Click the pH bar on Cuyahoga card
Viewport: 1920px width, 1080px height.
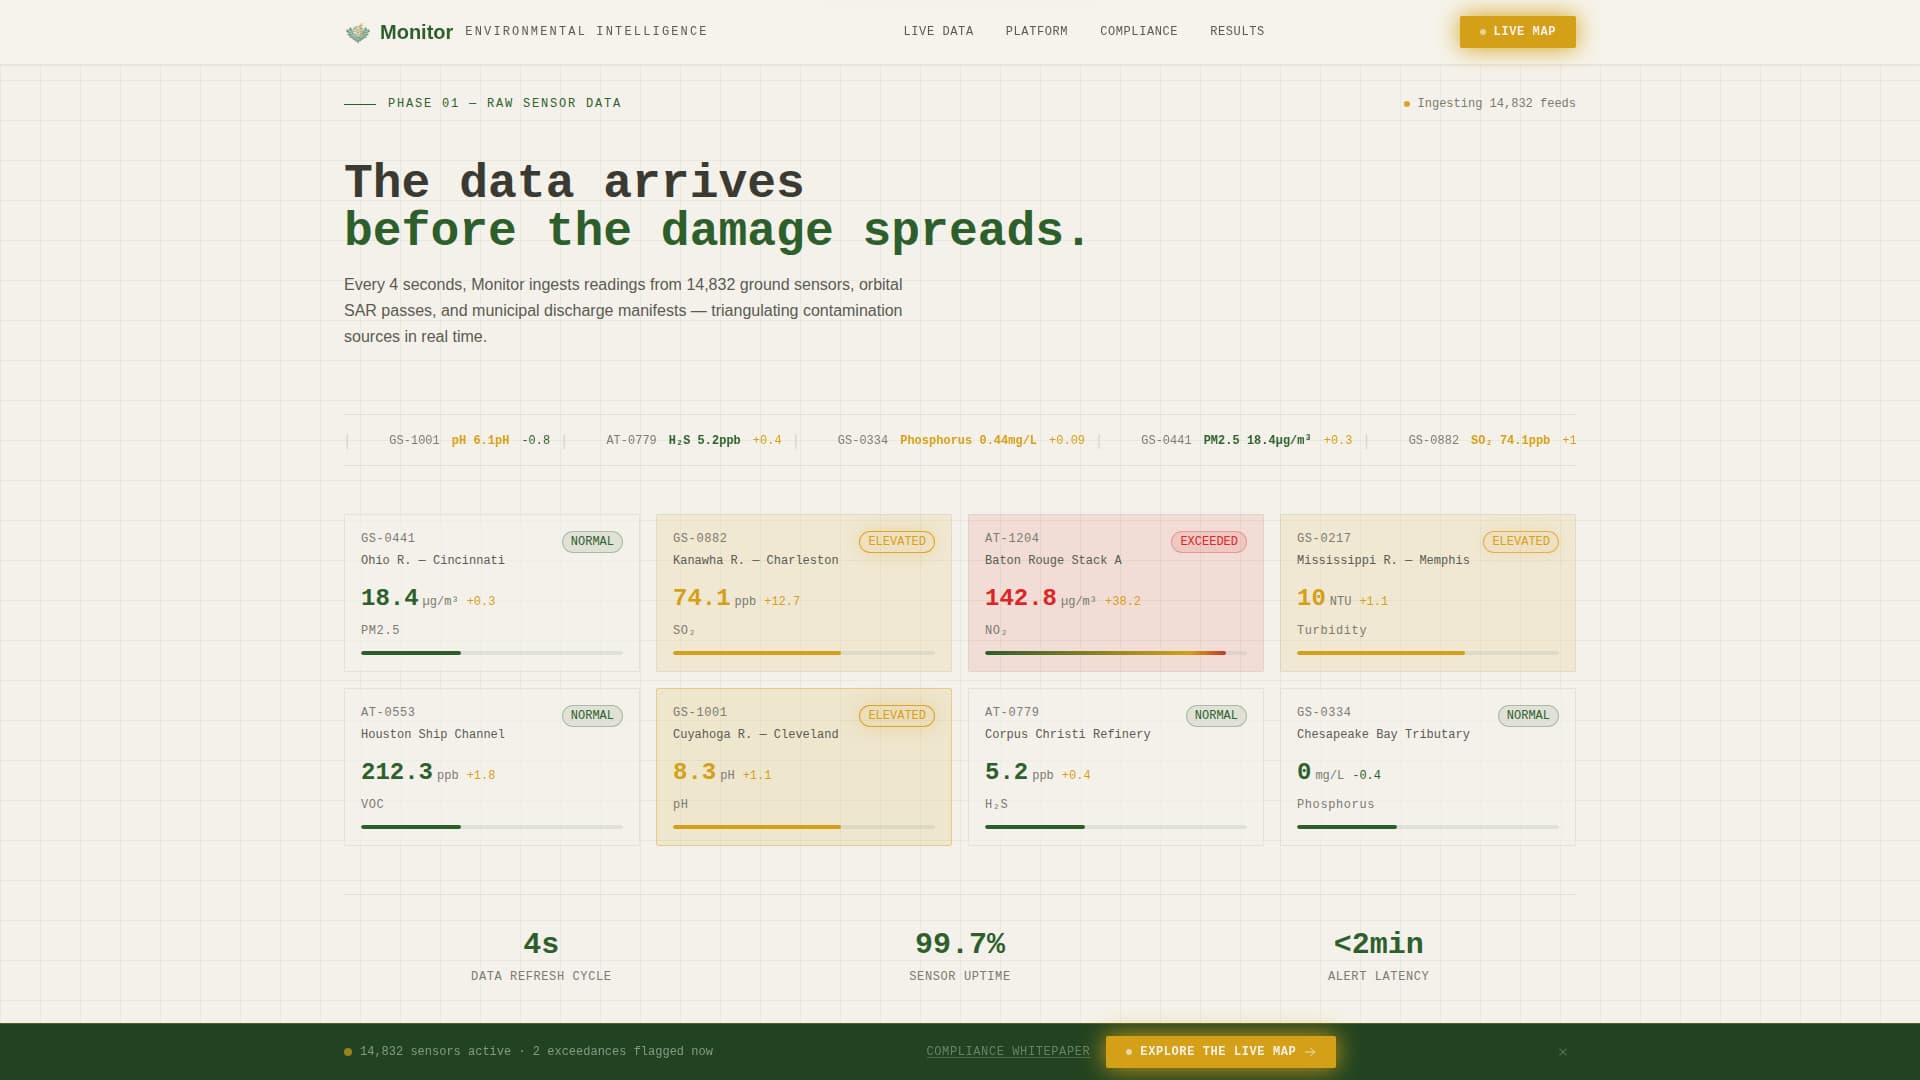tap(804, 827)
